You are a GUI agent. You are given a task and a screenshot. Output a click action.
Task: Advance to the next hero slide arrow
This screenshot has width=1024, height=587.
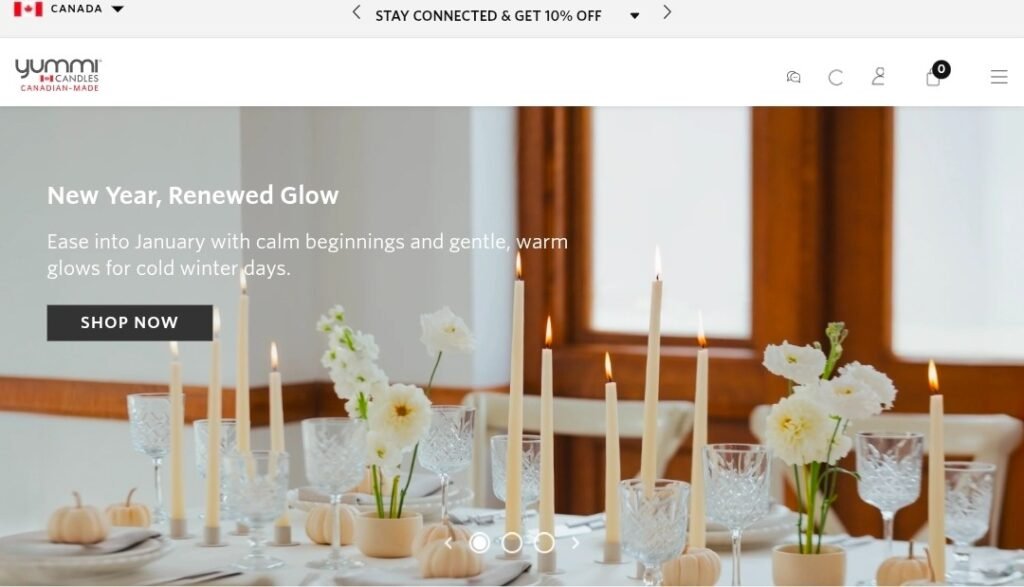coord(575,543)
